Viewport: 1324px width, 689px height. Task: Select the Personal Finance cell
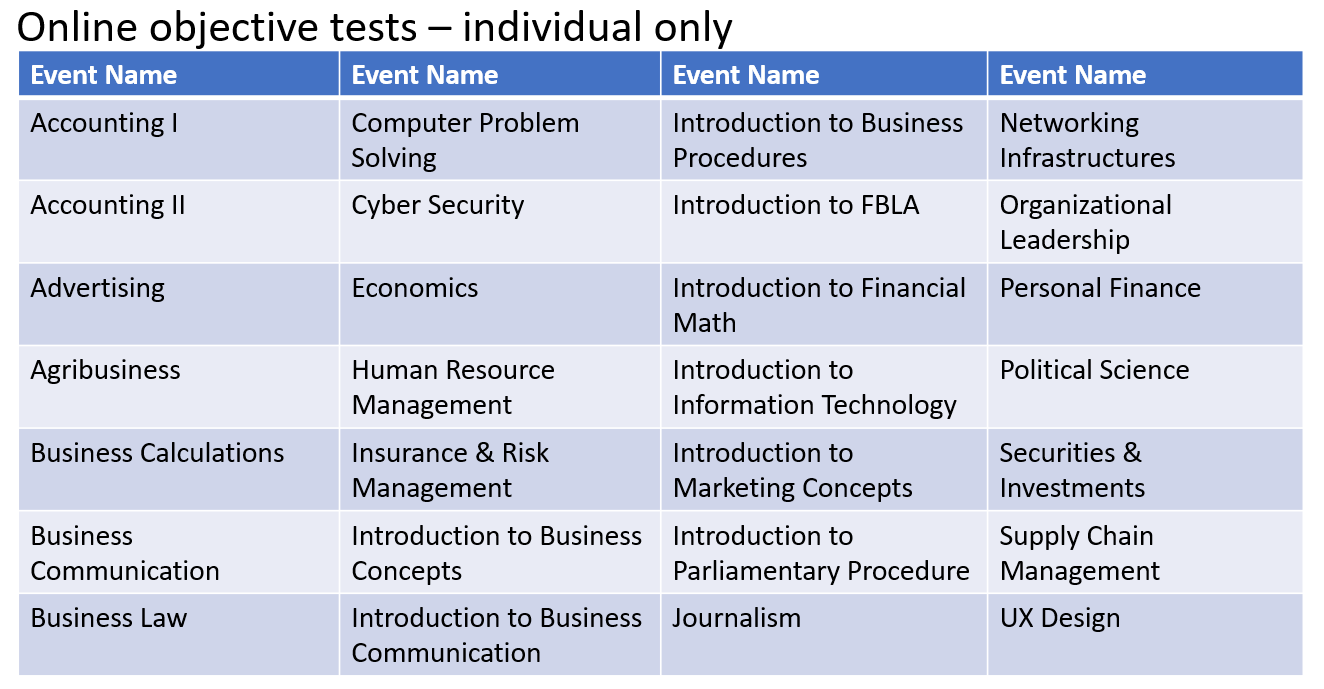click(x=1145, y=305)
